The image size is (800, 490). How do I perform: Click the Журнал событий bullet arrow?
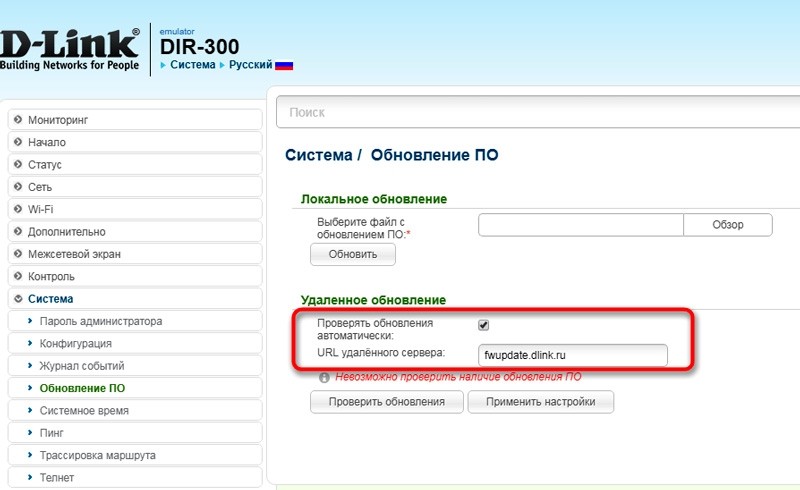[30, 365]
